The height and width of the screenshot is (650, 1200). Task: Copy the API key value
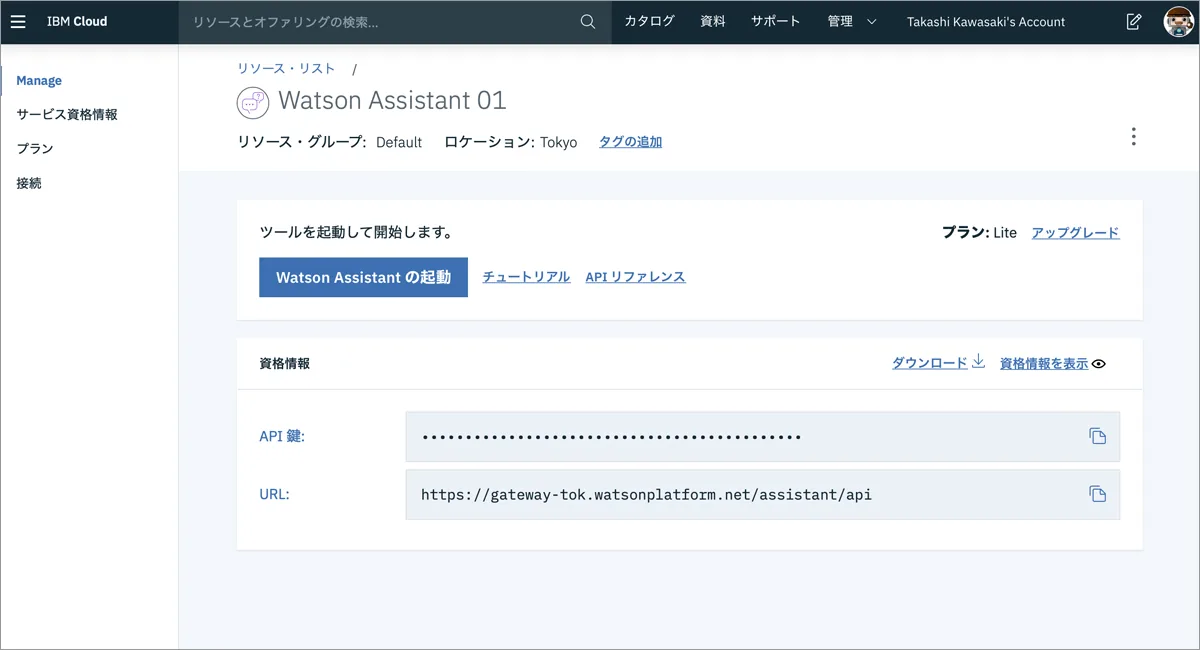1097,436
